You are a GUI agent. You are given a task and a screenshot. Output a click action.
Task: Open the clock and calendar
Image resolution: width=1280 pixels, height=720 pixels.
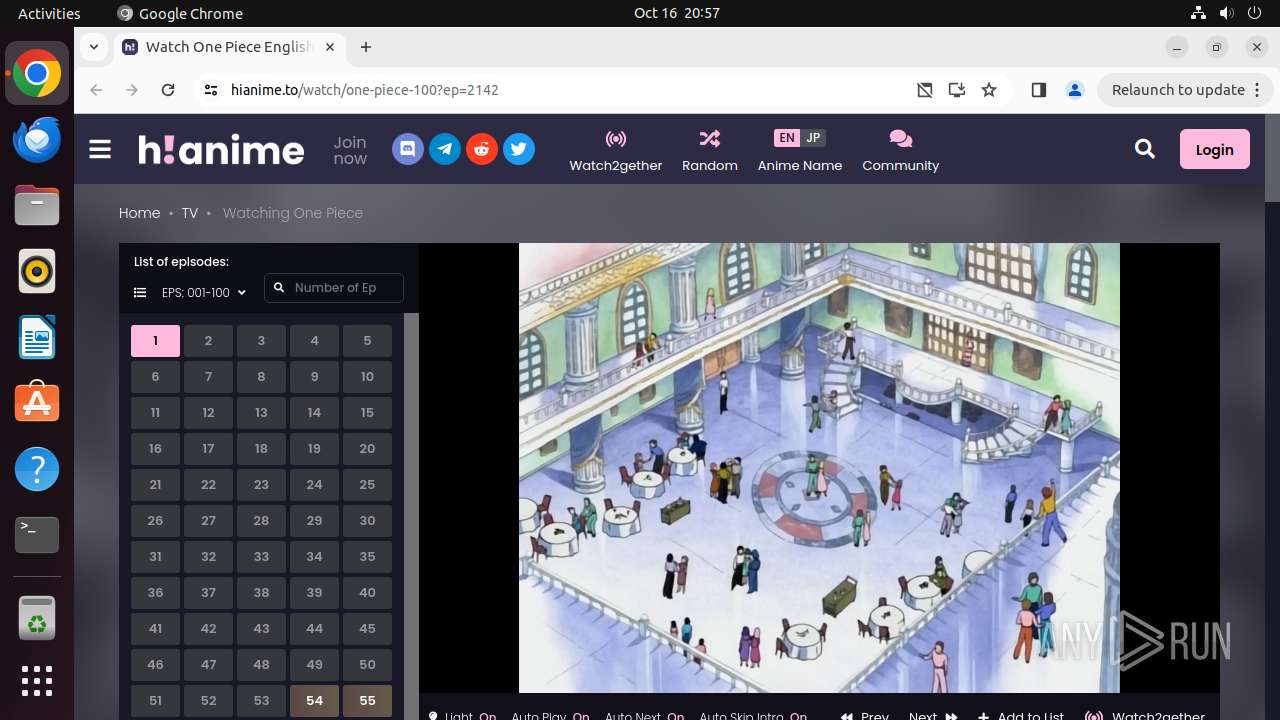click(x=677, y=13)
